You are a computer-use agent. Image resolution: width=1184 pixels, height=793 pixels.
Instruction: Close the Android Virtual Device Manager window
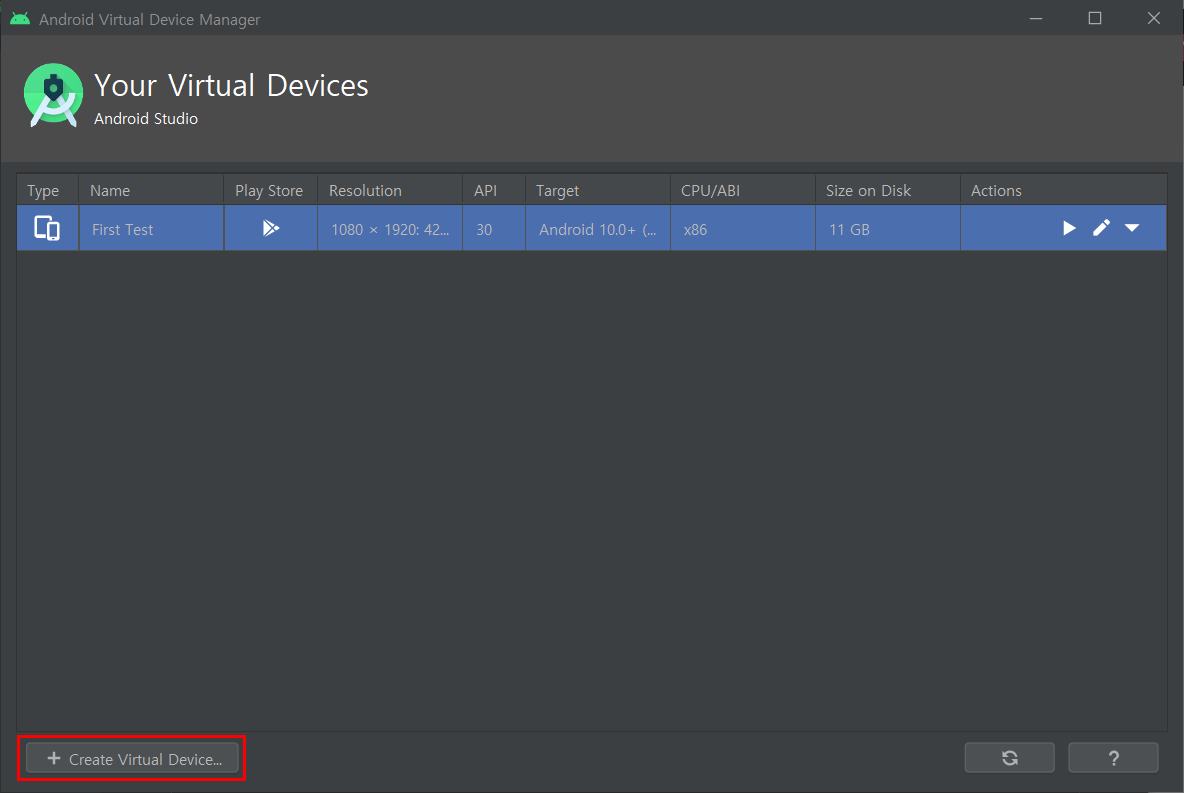coord(1154,18)
